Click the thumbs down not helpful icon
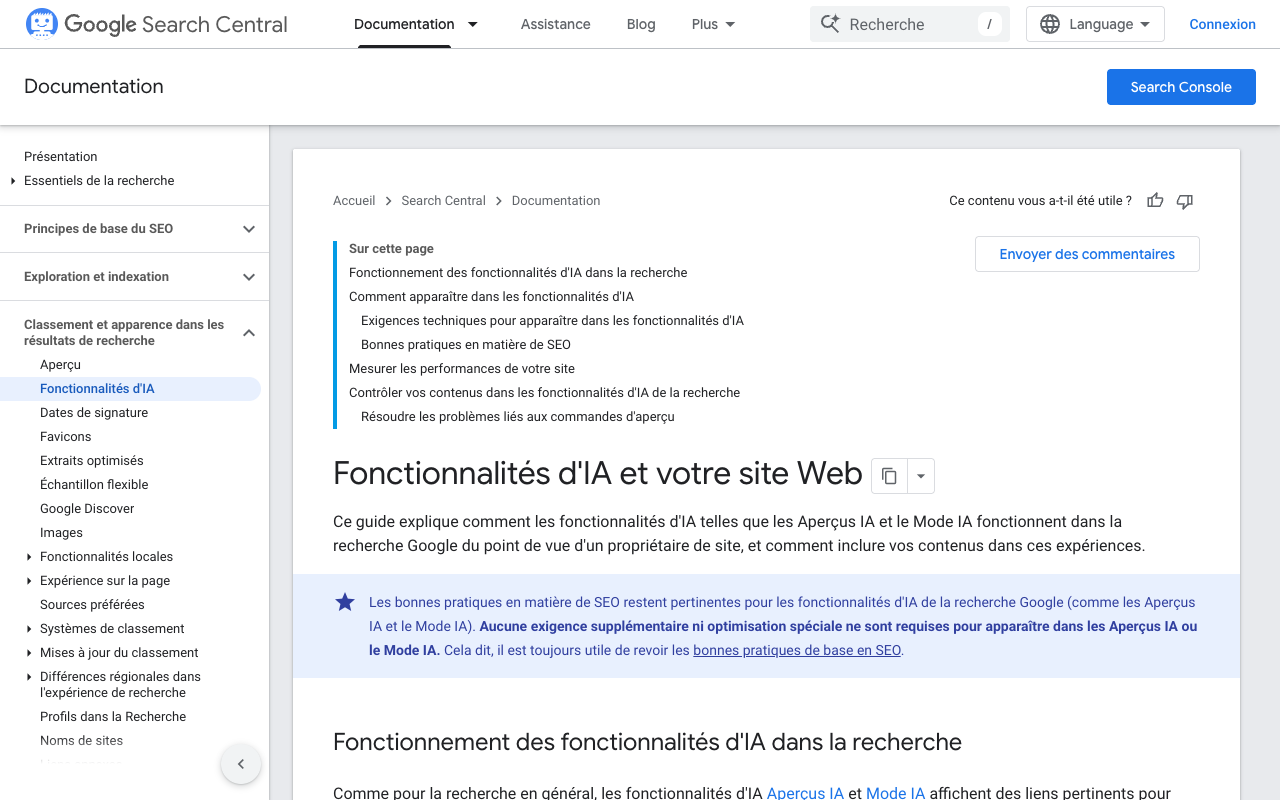The height and width of the screenshot is (800, 1280). click(1185, 201)
